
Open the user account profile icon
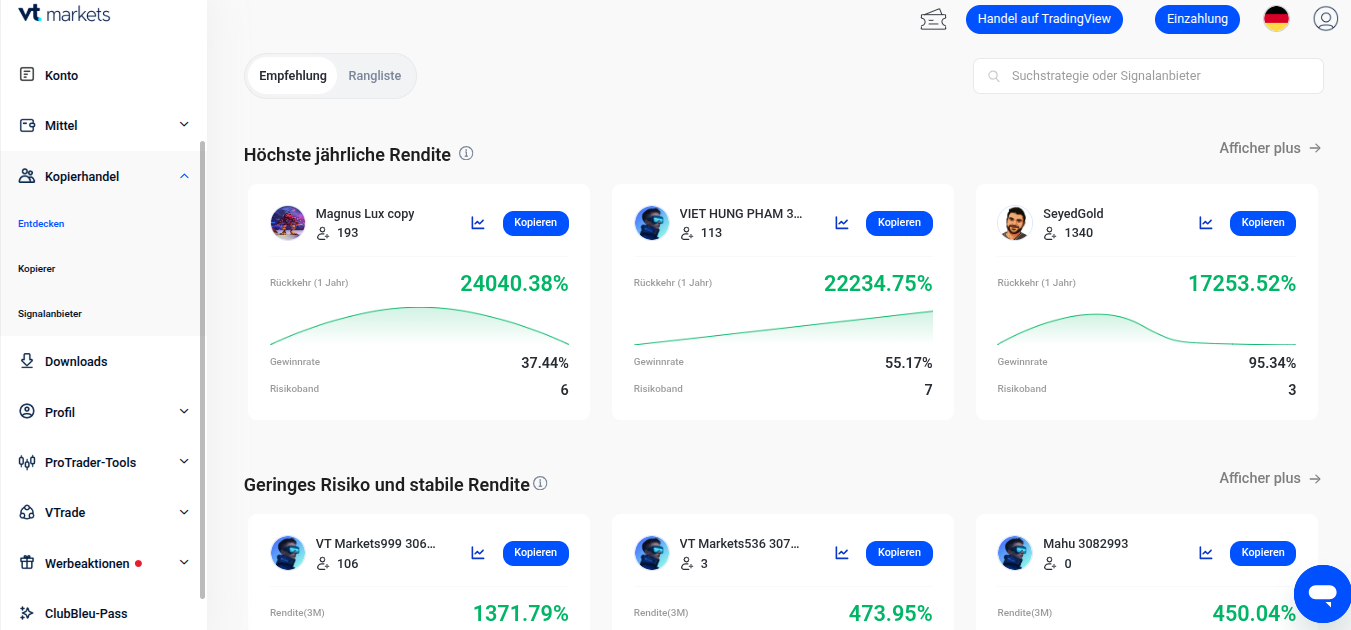click(x=1325, y=19)
